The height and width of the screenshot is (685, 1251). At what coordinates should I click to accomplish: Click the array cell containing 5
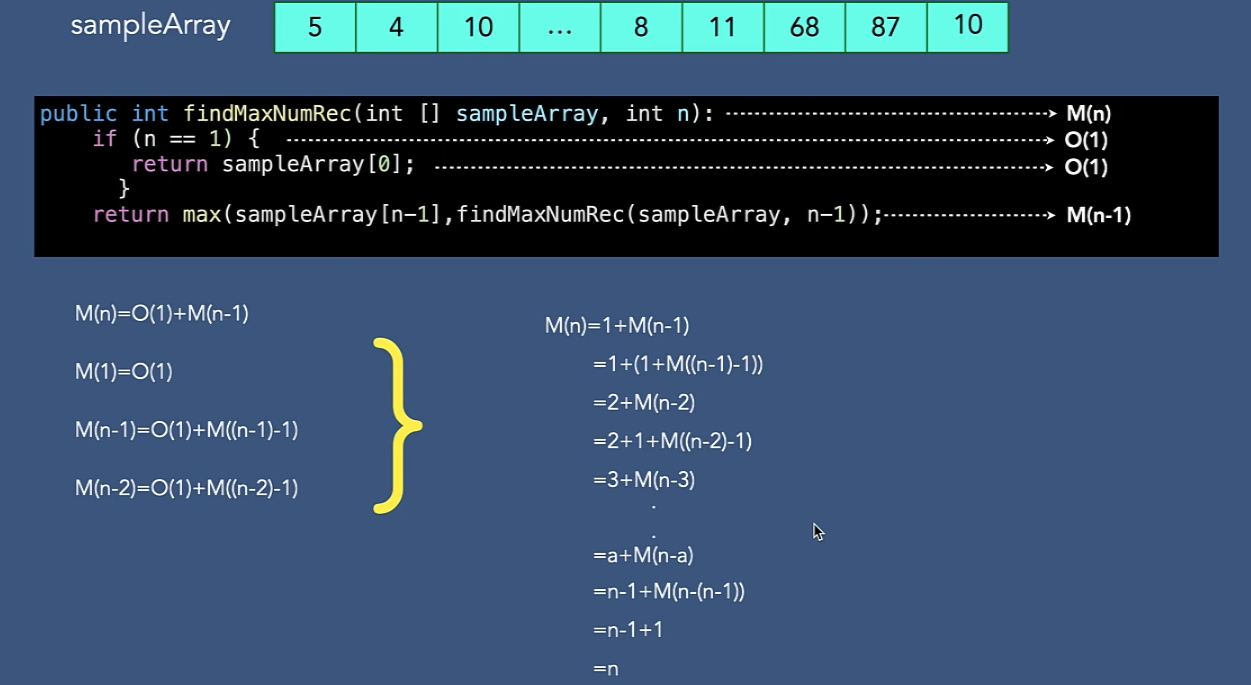point(314,28)
